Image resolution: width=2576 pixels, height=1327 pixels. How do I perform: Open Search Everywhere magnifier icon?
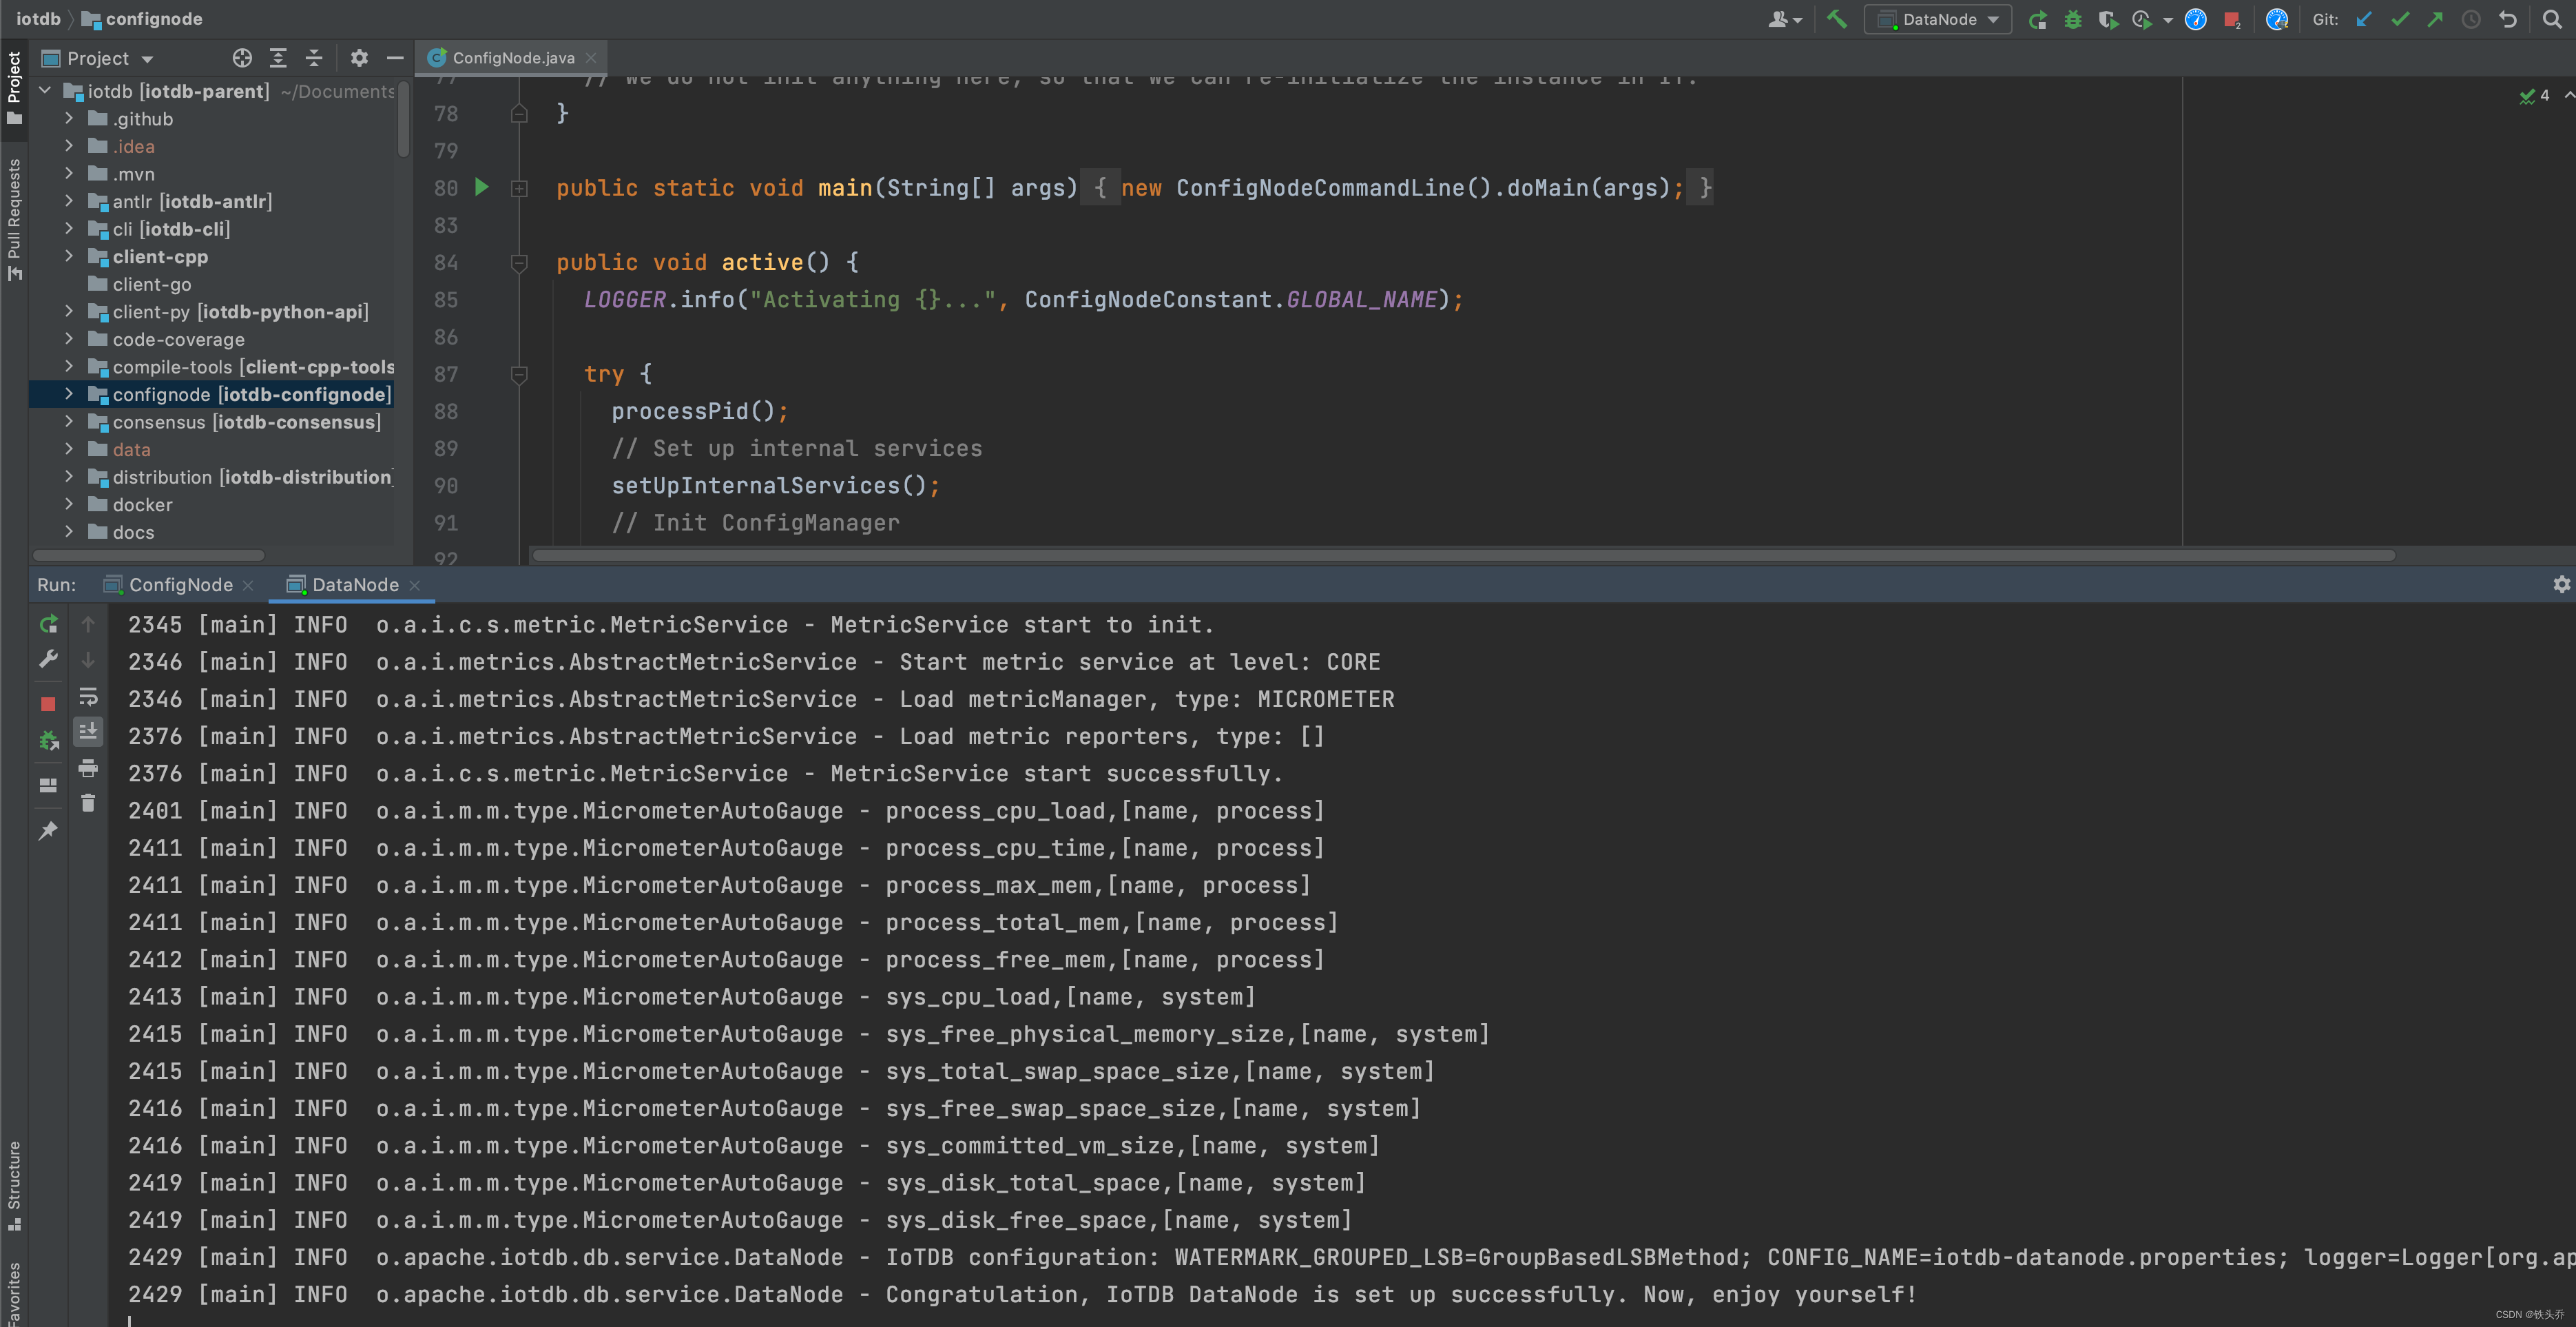pyautogui.click(x=2552, y=19)
